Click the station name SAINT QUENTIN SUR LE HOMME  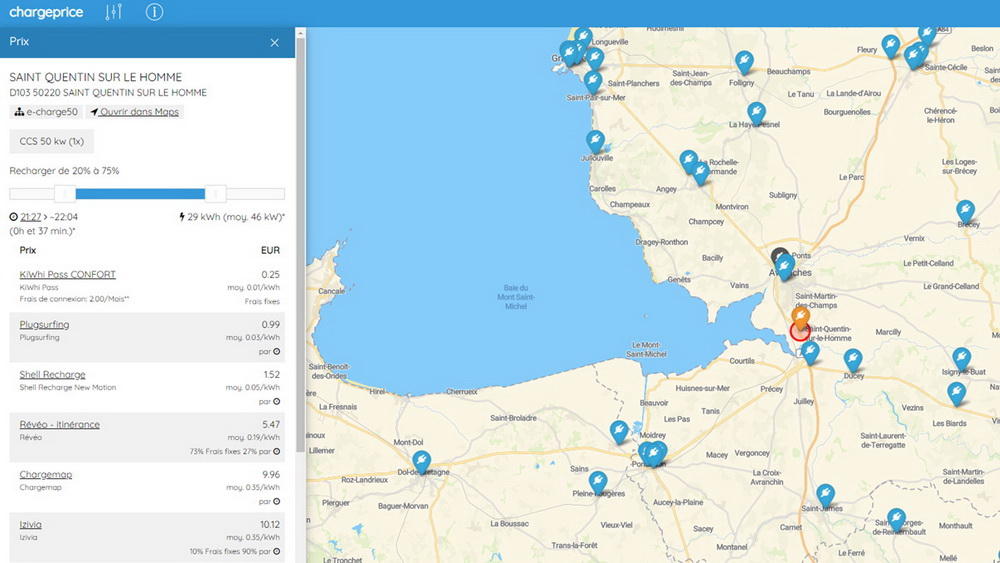(96, 77)
